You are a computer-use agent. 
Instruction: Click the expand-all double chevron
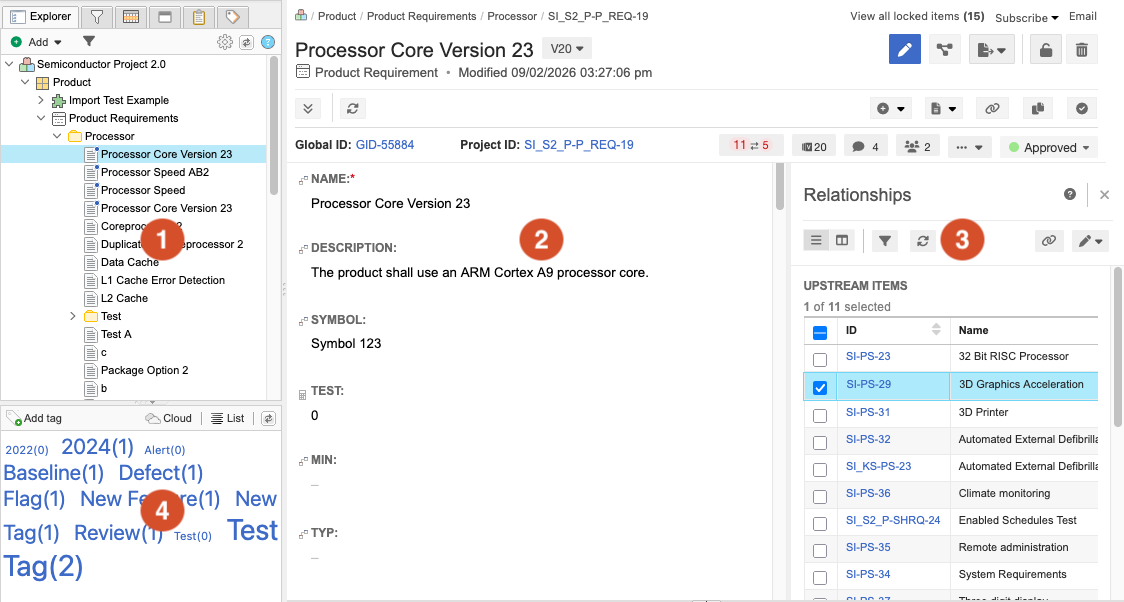tap(308, 108)
